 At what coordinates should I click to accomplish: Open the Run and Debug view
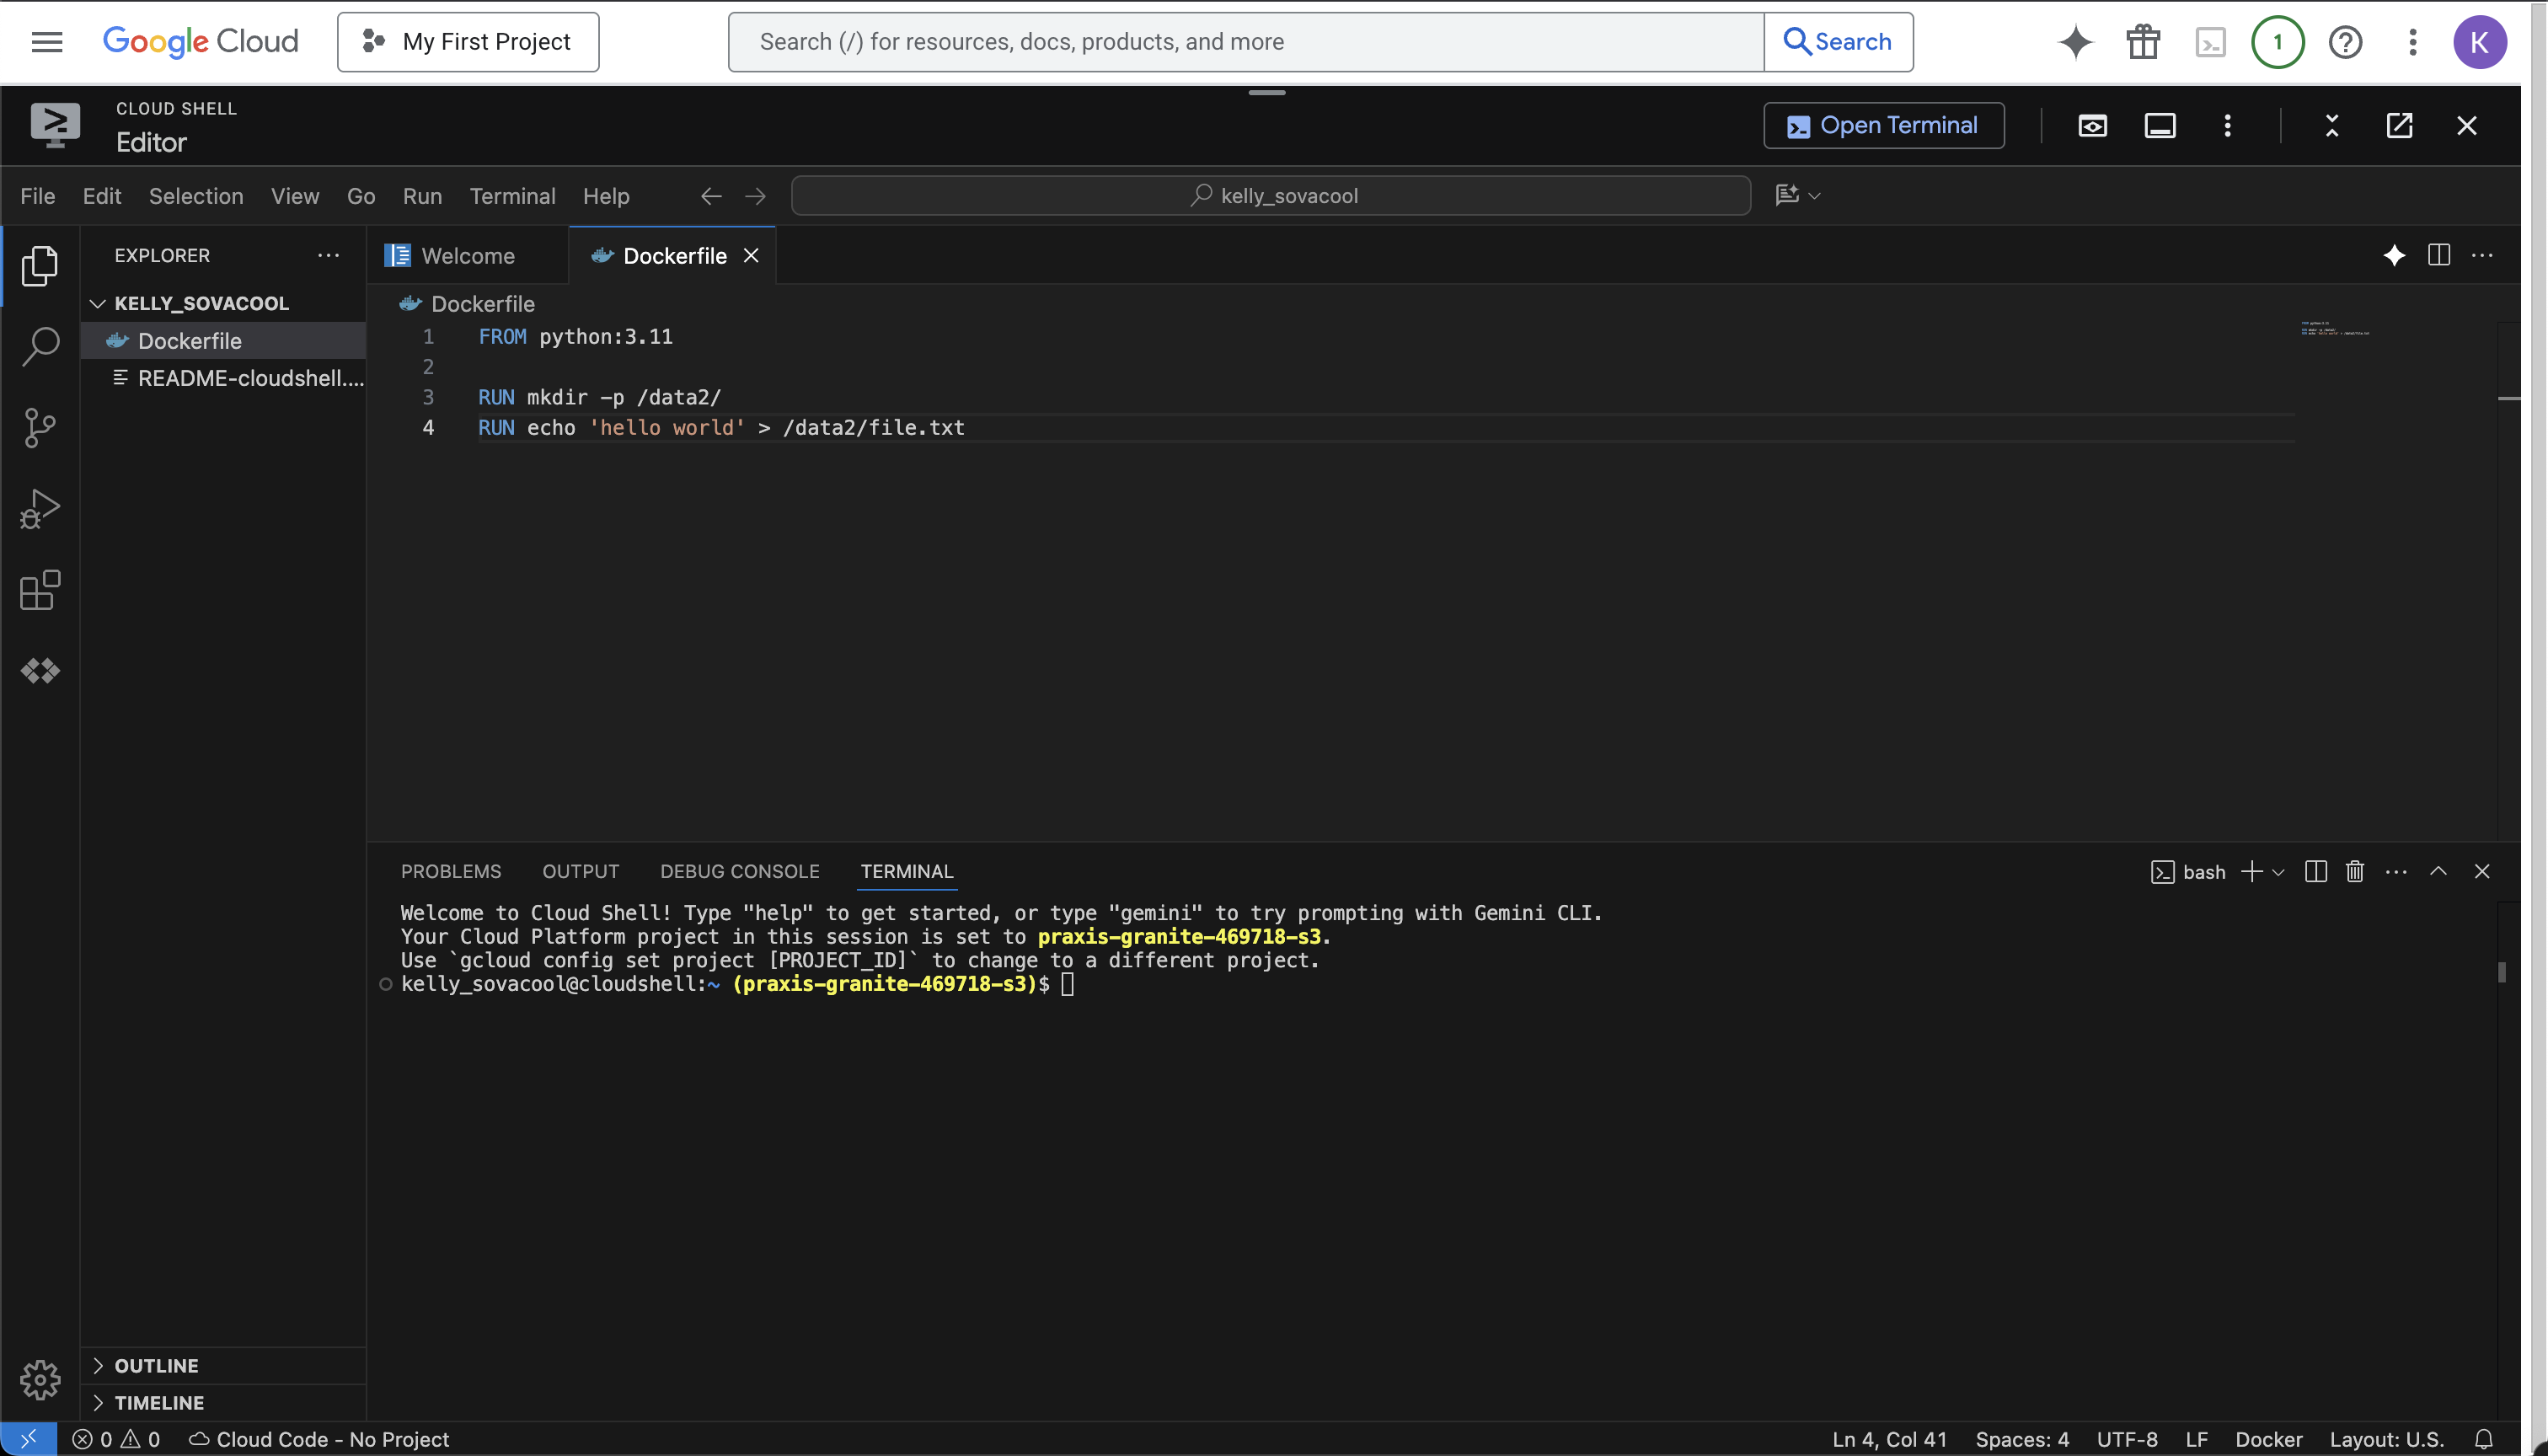[x=40, y=509]
